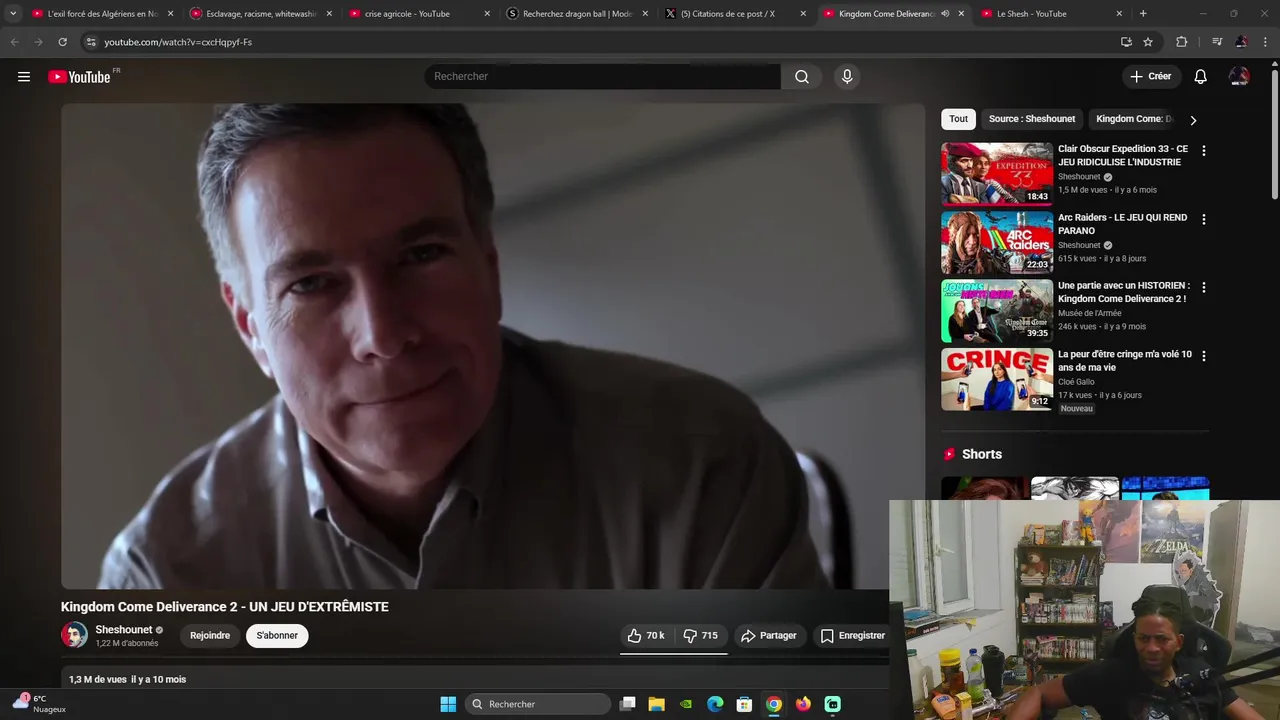Screen dimensions: 1280x720
Task: Open Firefox from taskbar
Action: point(803,704)
